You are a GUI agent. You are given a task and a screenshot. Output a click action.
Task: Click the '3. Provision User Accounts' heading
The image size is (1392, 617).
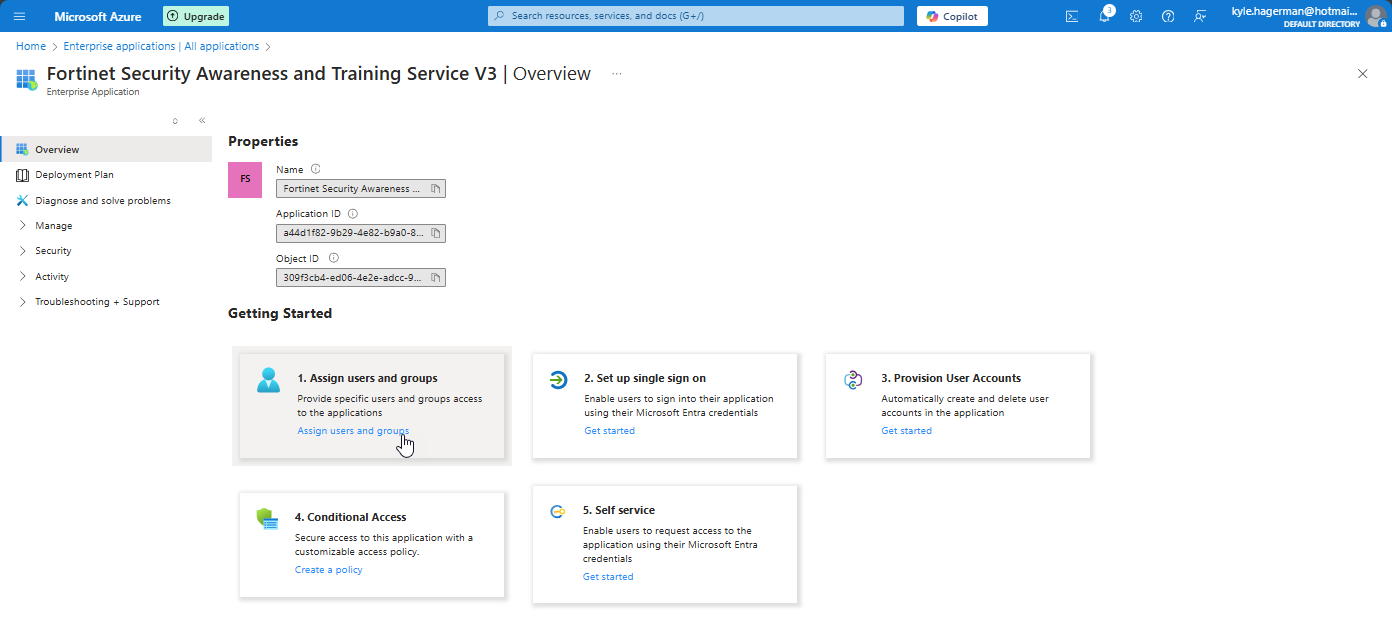951,379
